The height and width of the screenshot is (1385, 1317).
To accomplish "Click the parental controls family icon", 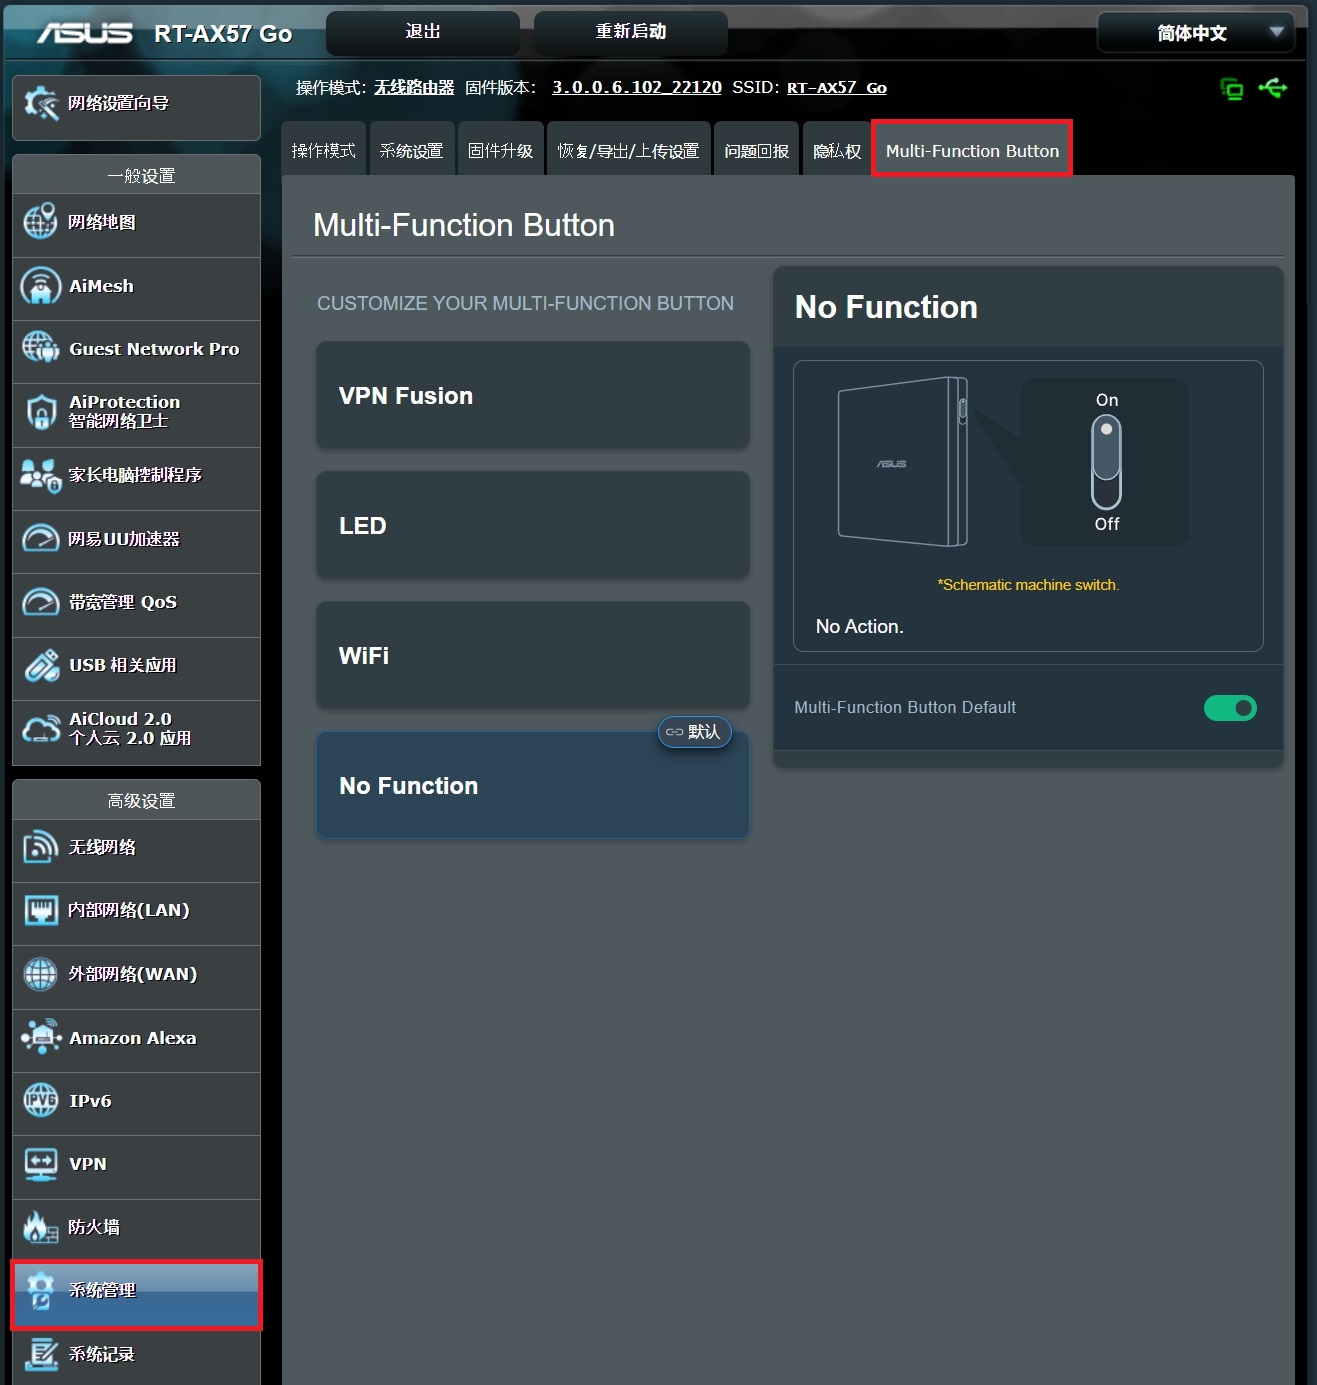I will [40, 475].
